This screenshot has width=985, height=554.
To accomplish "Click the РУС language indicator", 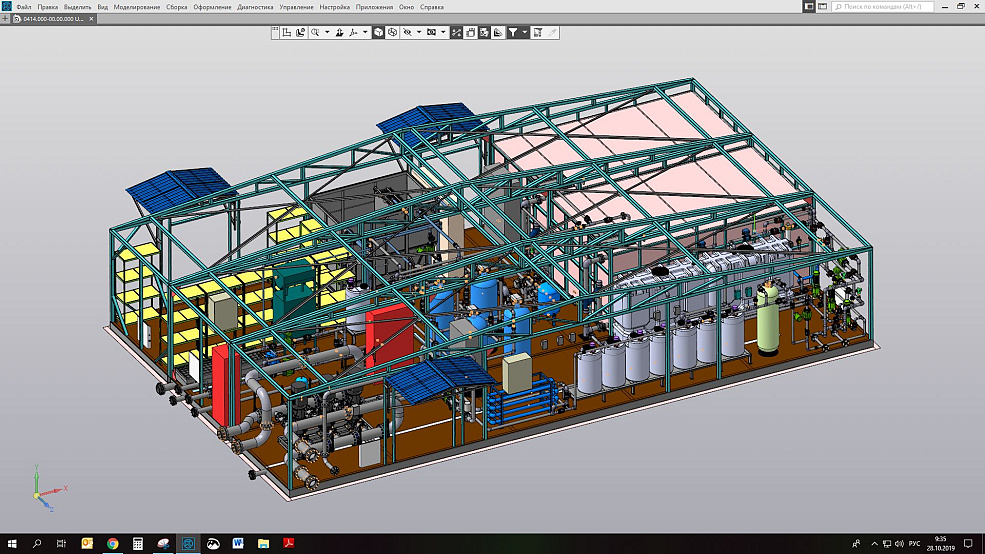I will [x=913, y=544].
